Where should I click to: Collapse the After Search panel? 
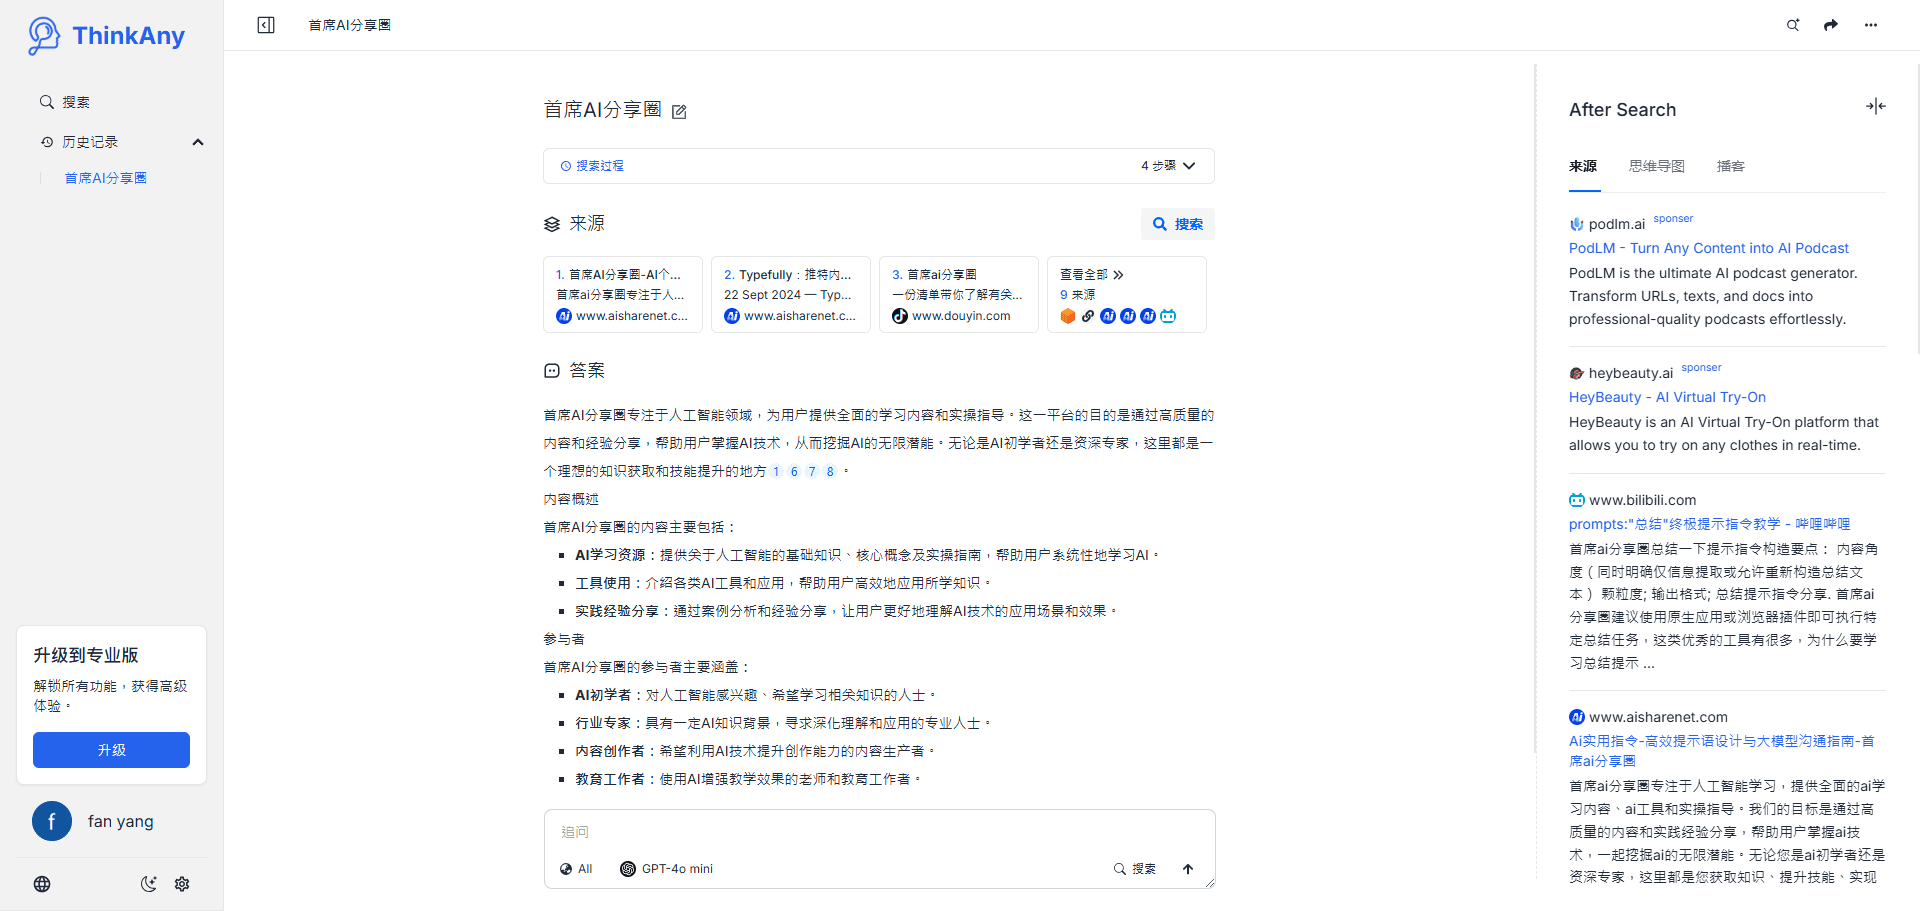(x=1876, y=106)
